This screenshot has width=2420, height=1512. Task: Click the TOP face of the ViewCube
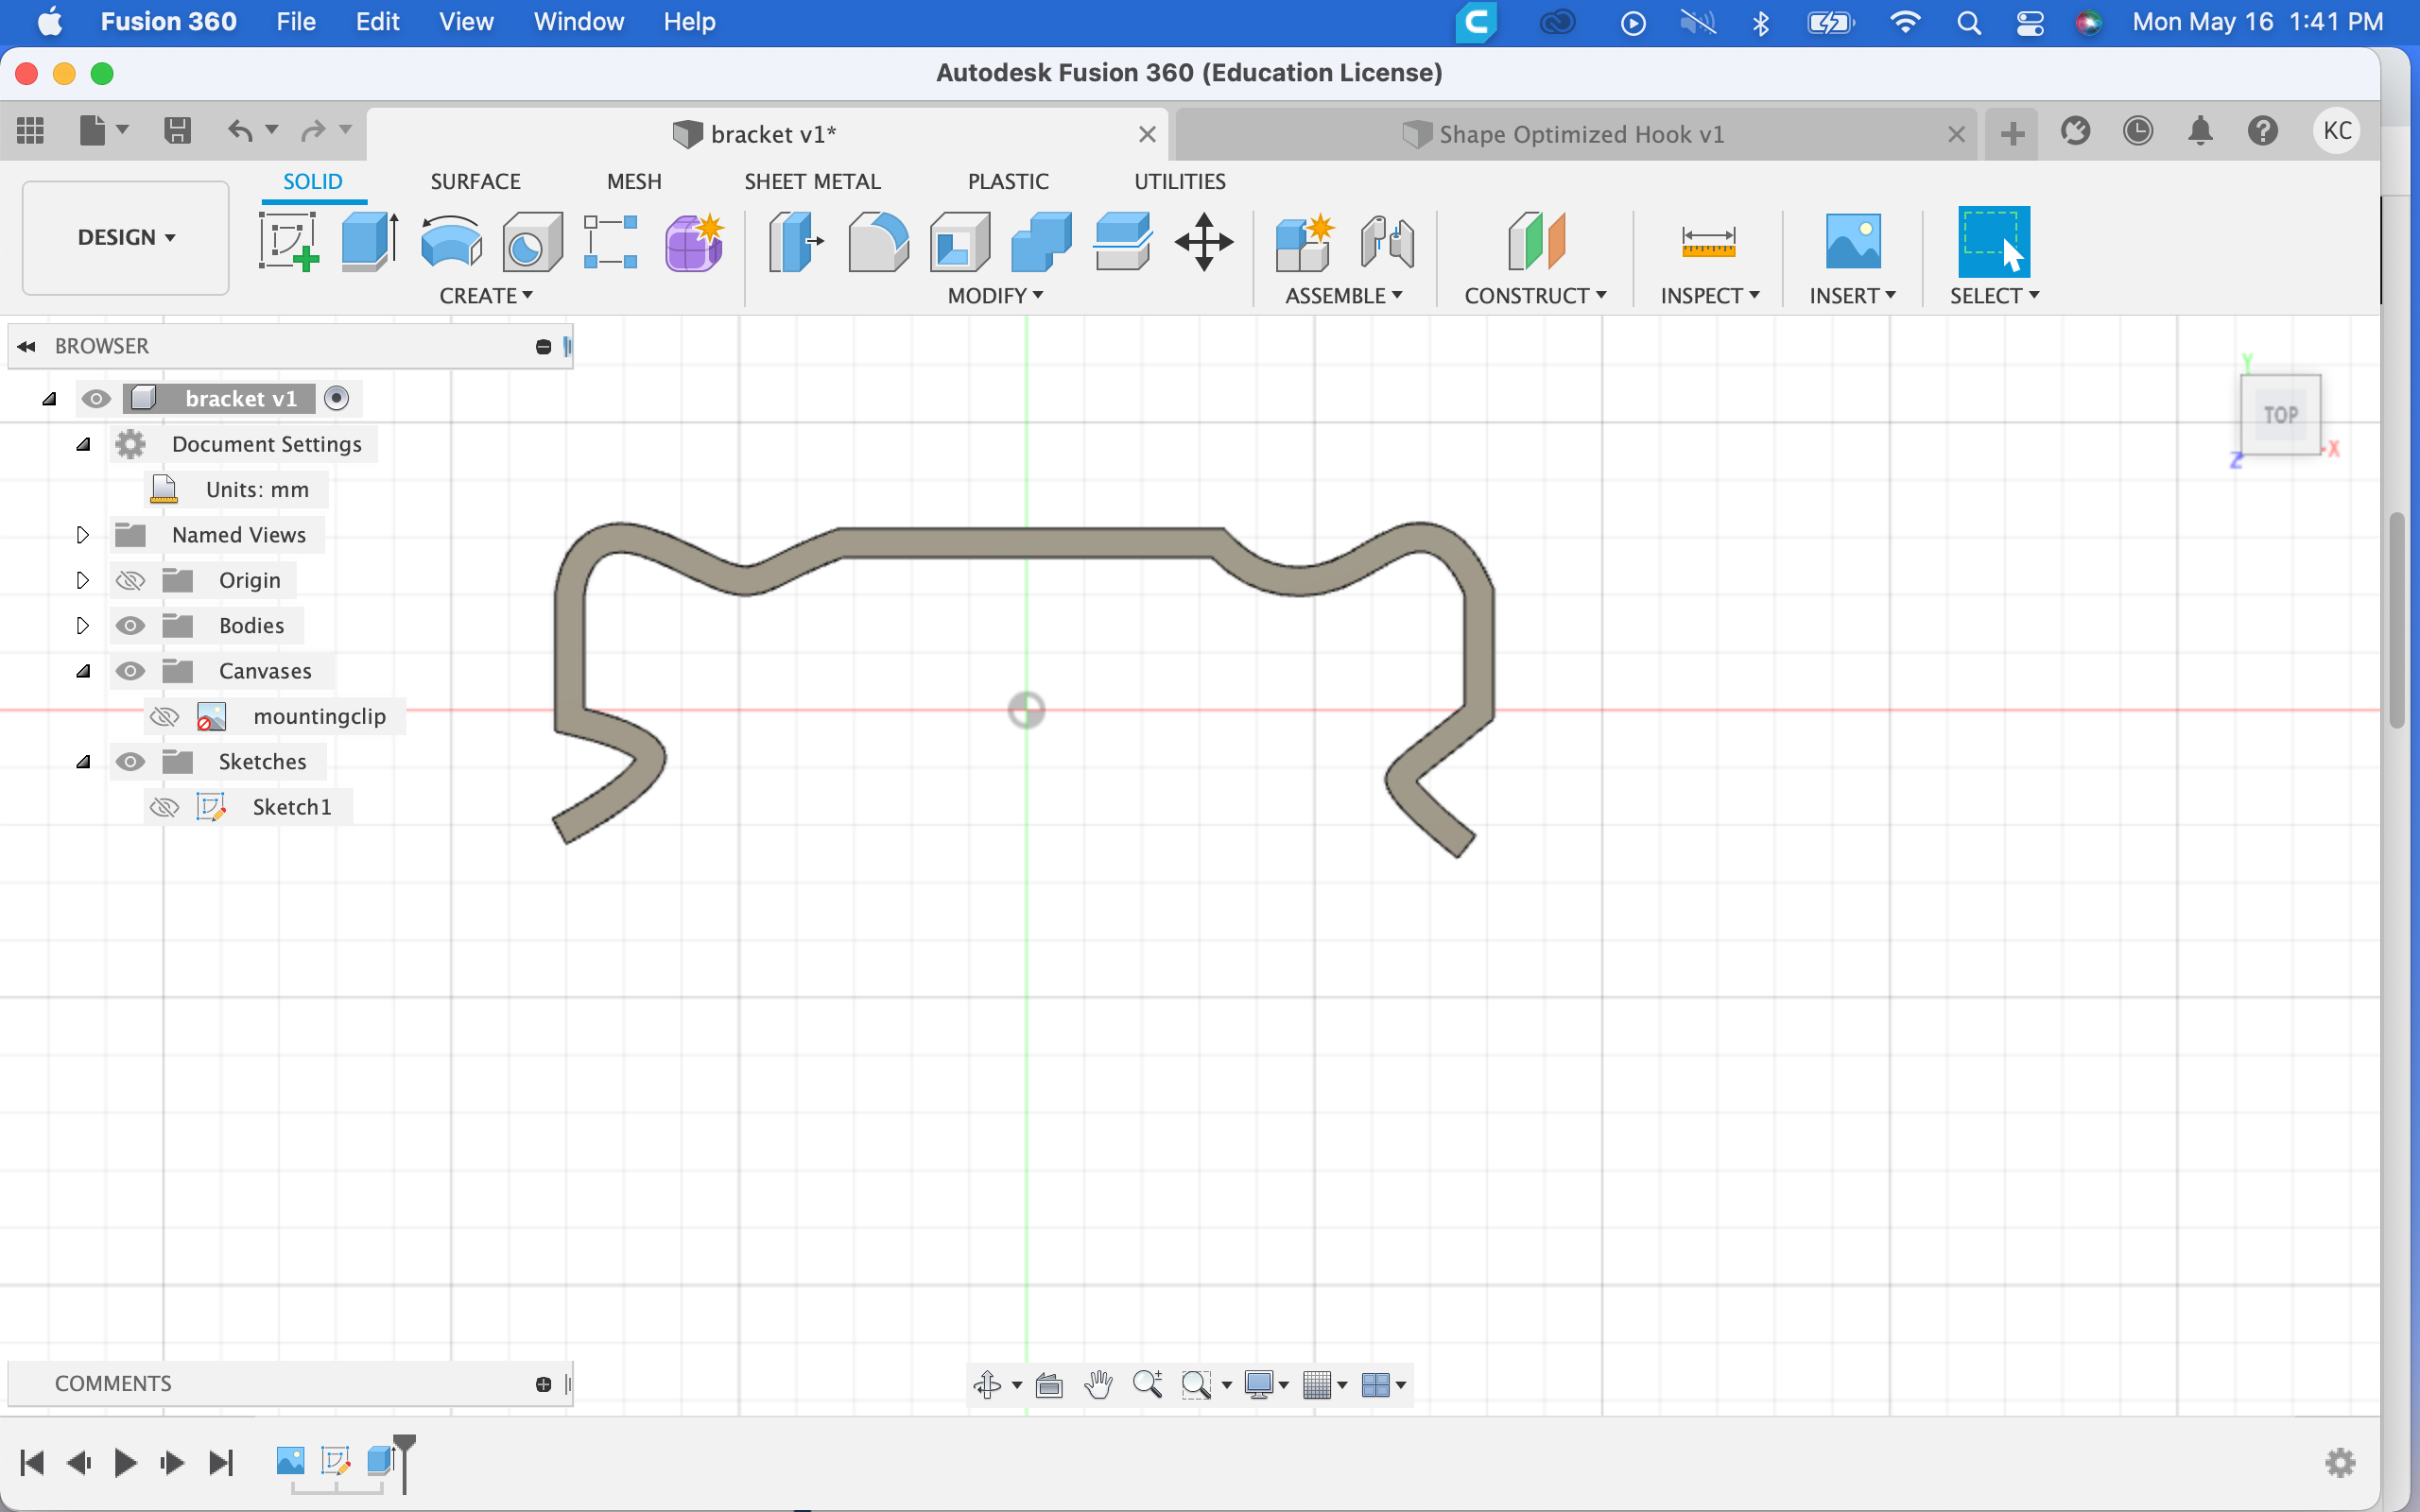pyautogui.click(x=2279, y=414)
